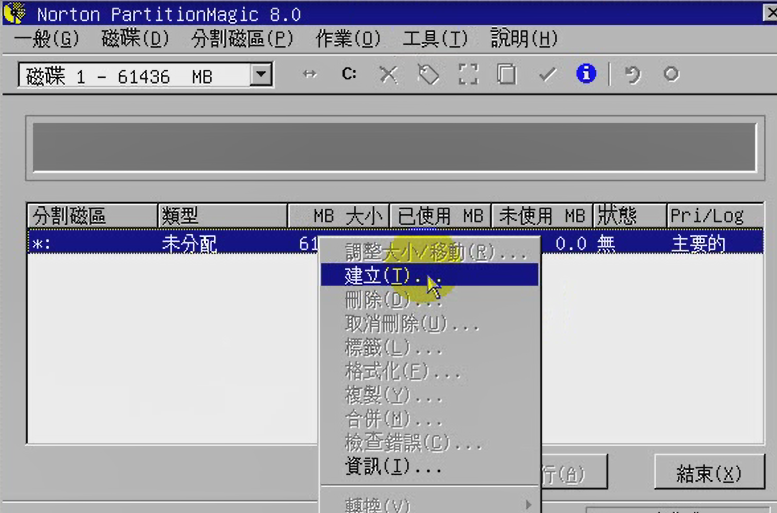Open the 磁碟(D) menu
777x513 pixels.
tap(135, 39)
